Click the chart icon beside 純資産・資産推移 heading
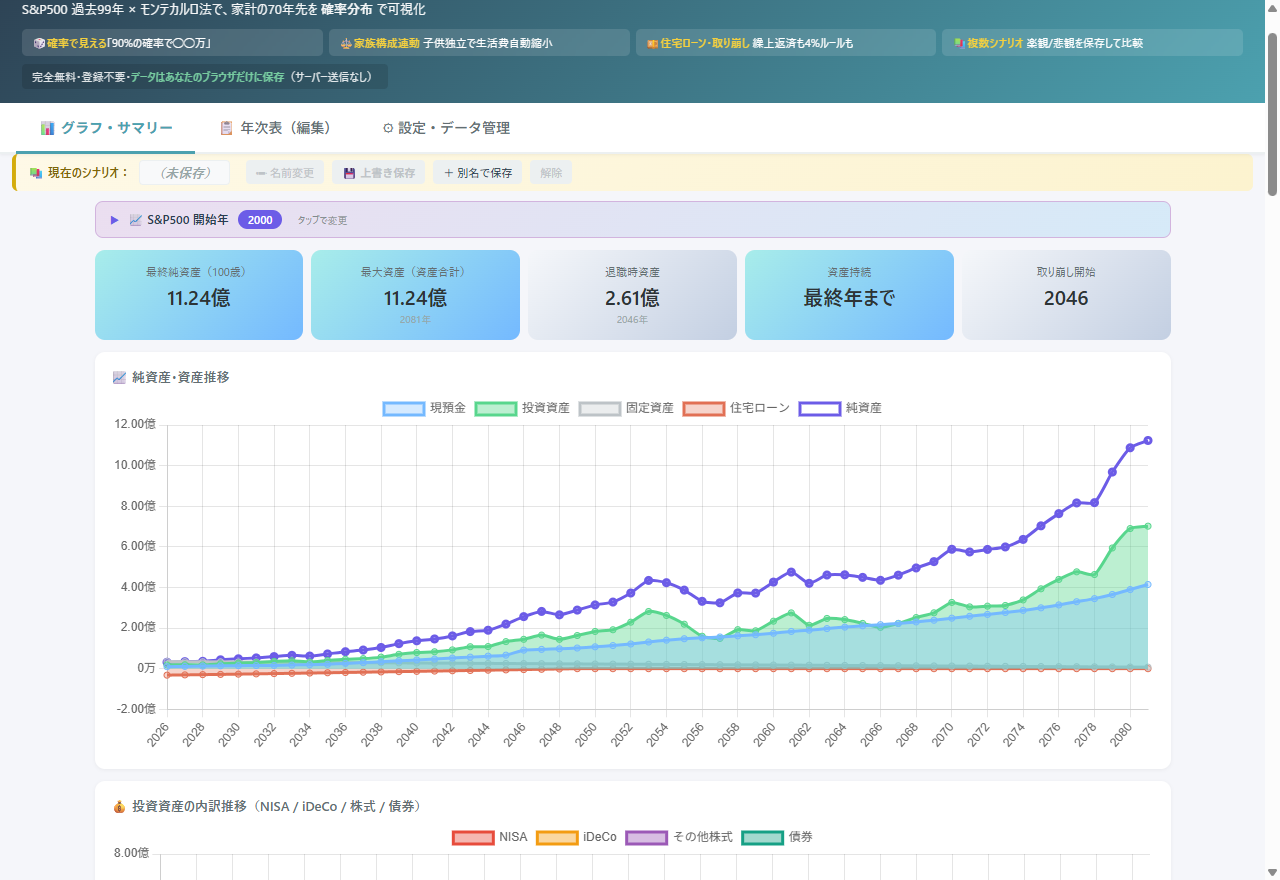1280x880 pixels. coord(120,377)
